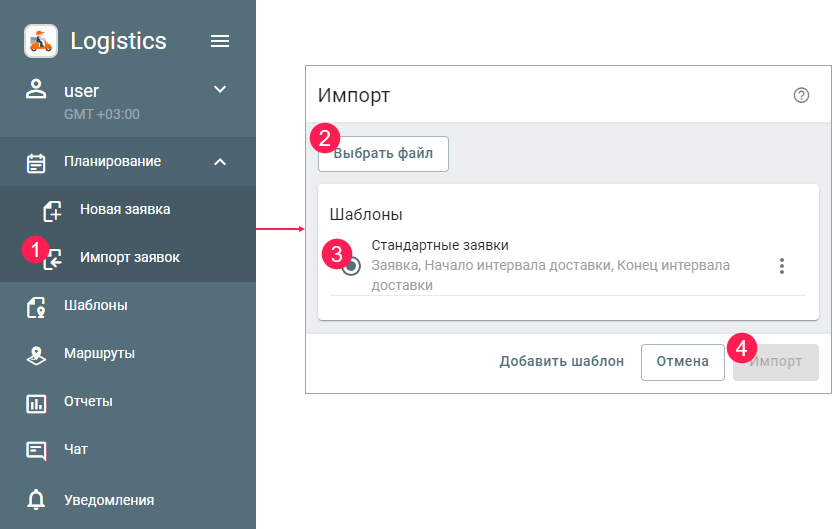Open the hamburger menu in sidebar header
This screenshot has height=529, width=832.
(220, 41)
